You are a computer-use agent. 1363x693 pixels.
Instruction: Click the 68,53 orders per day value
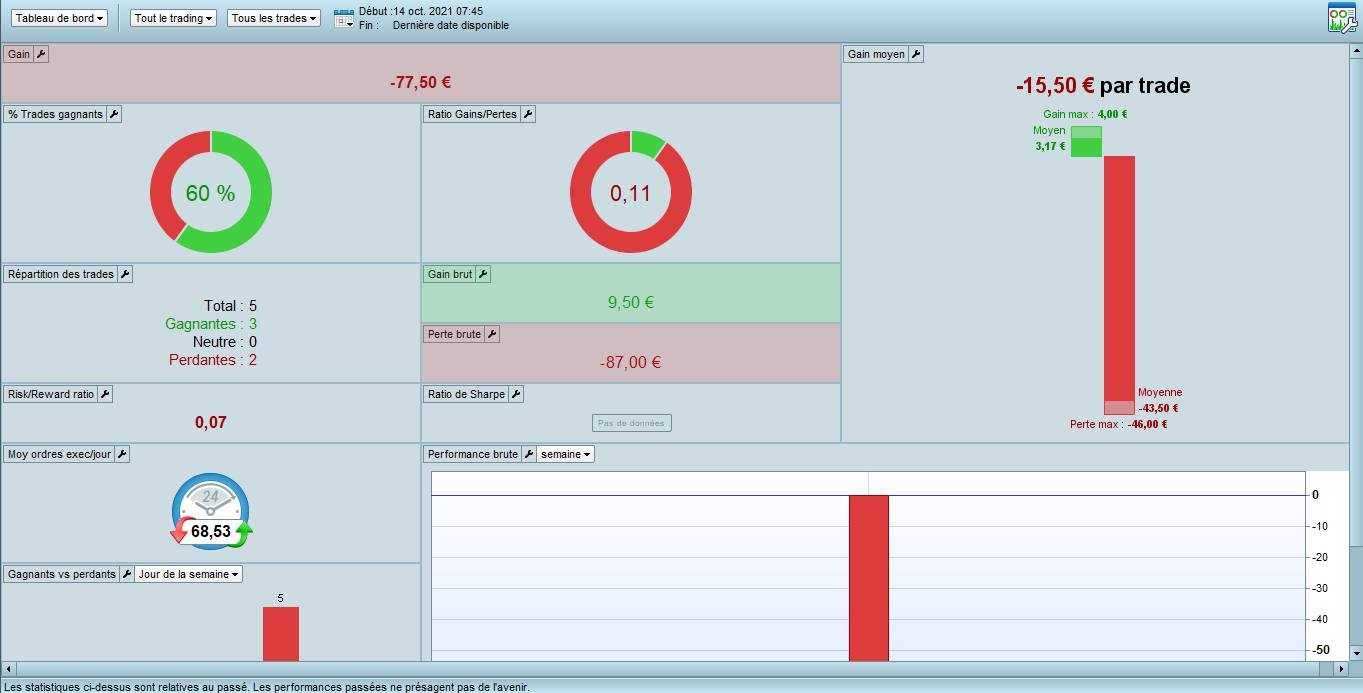(211, 532)
